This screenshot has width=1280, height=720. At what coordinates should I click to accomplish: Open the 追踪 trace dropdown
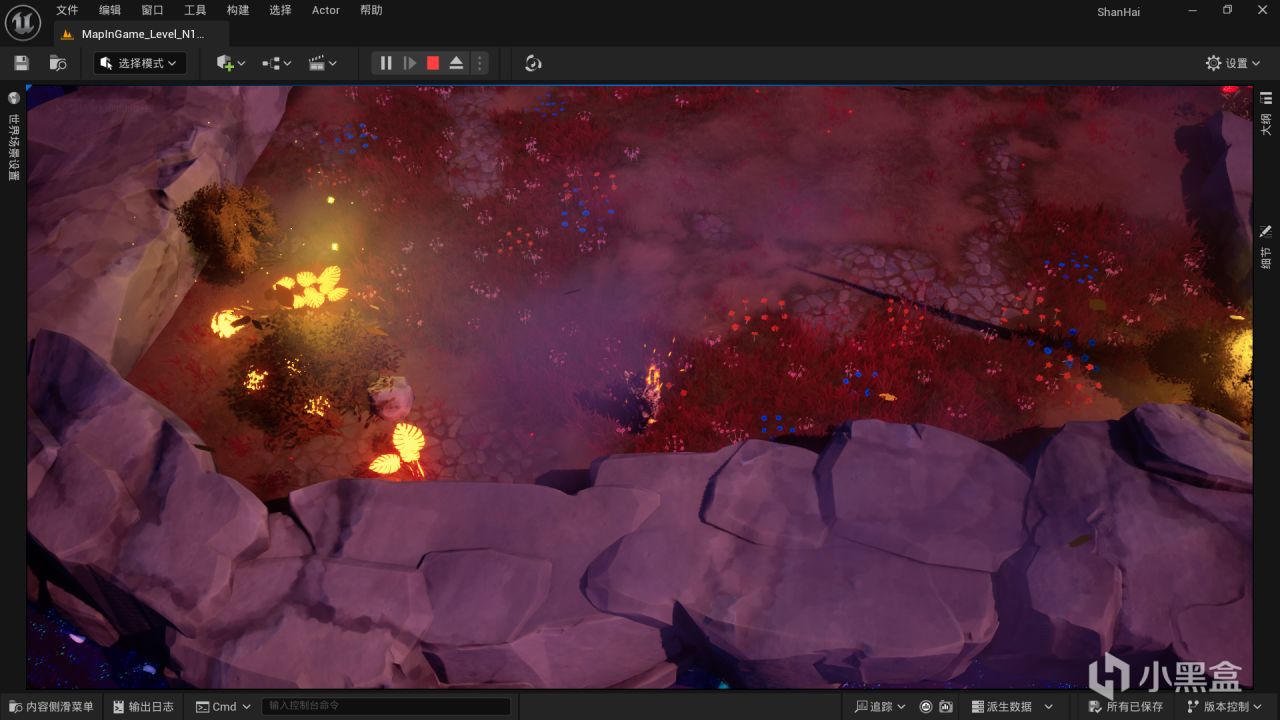(880, 707)
